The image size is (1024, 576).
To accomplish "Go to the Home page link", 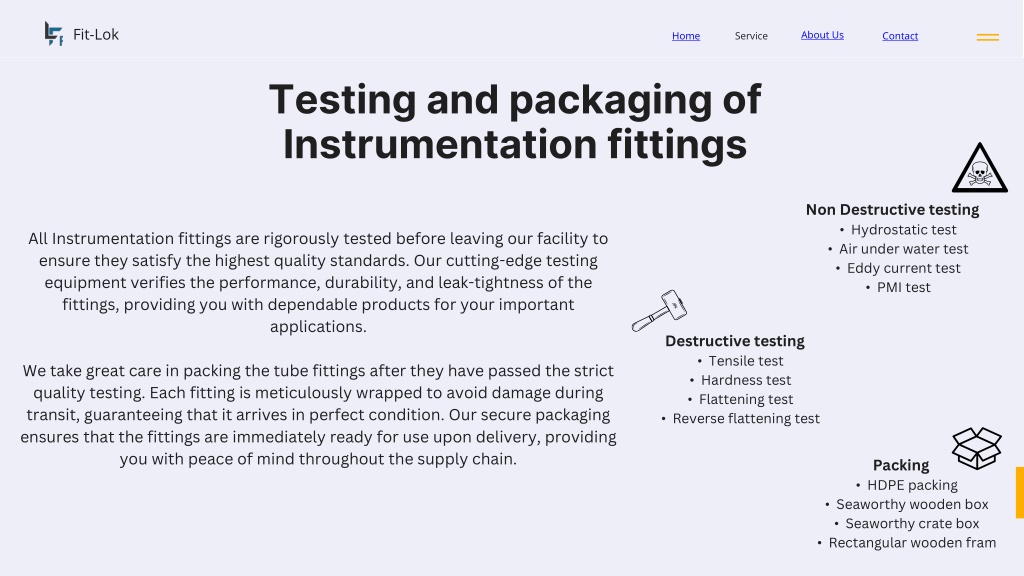I will pyautogui.click(x=686, y=36).
